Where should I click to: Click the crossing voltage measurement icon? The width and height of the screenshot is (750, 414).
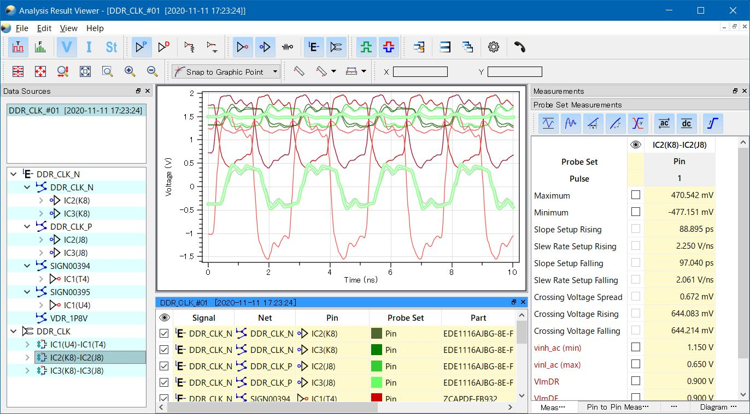[638, 123]
